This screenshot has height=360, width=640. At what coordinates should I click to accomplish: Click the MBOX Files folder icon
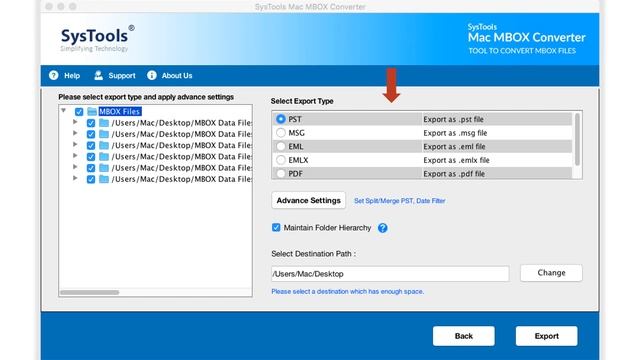92,111
